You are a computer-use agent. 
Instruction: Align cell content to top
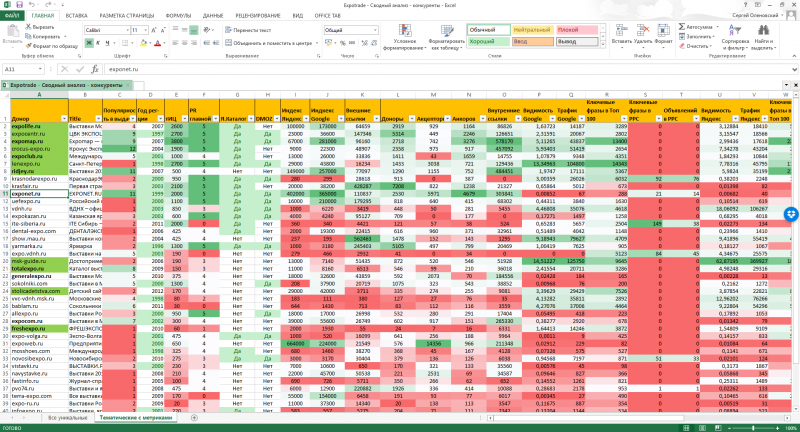point(175,30)
